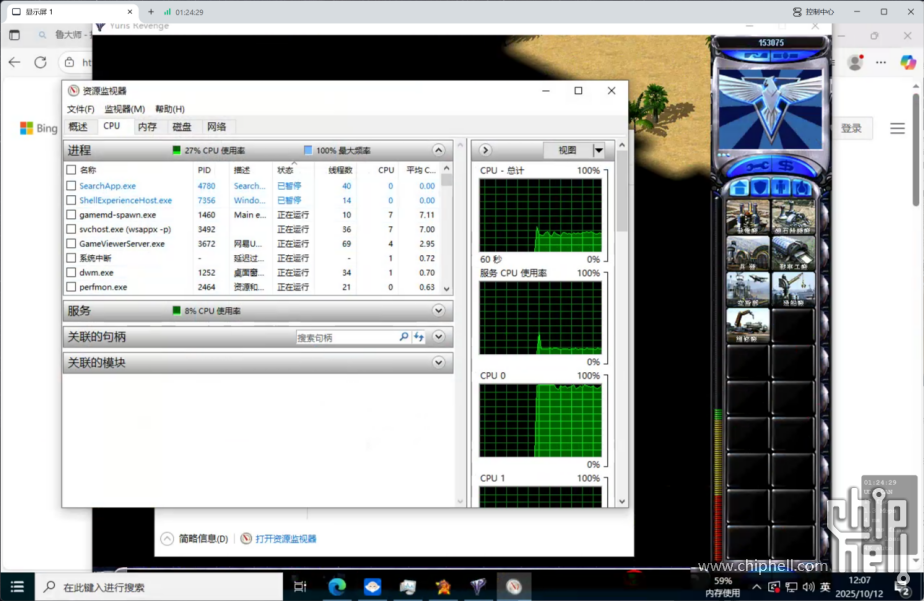Viewport: 924px width, 601px height.
Task: Open the 视图 dropdown arrow
Action: [599, 150]
